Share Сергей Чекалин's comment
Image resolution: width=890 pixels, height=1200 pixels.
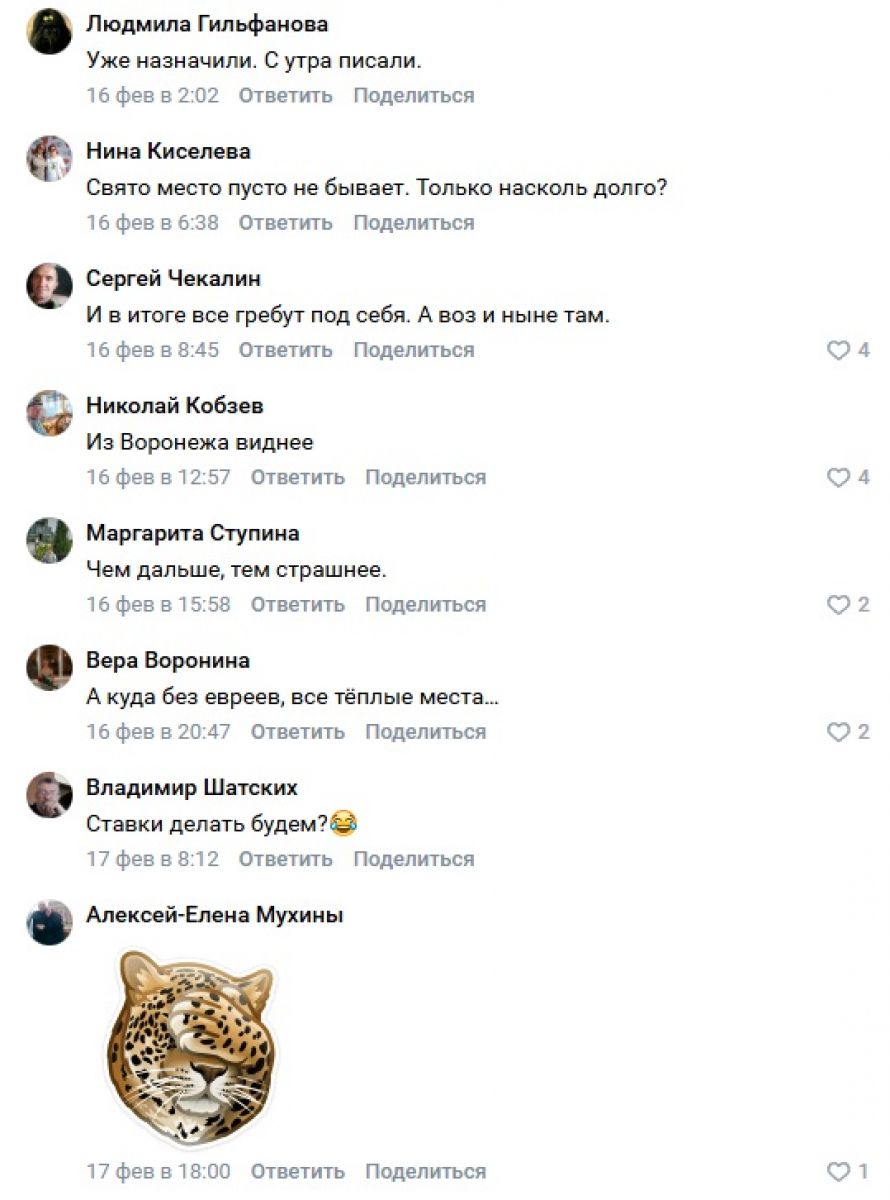pyautogui.click(x=413, y=350)
